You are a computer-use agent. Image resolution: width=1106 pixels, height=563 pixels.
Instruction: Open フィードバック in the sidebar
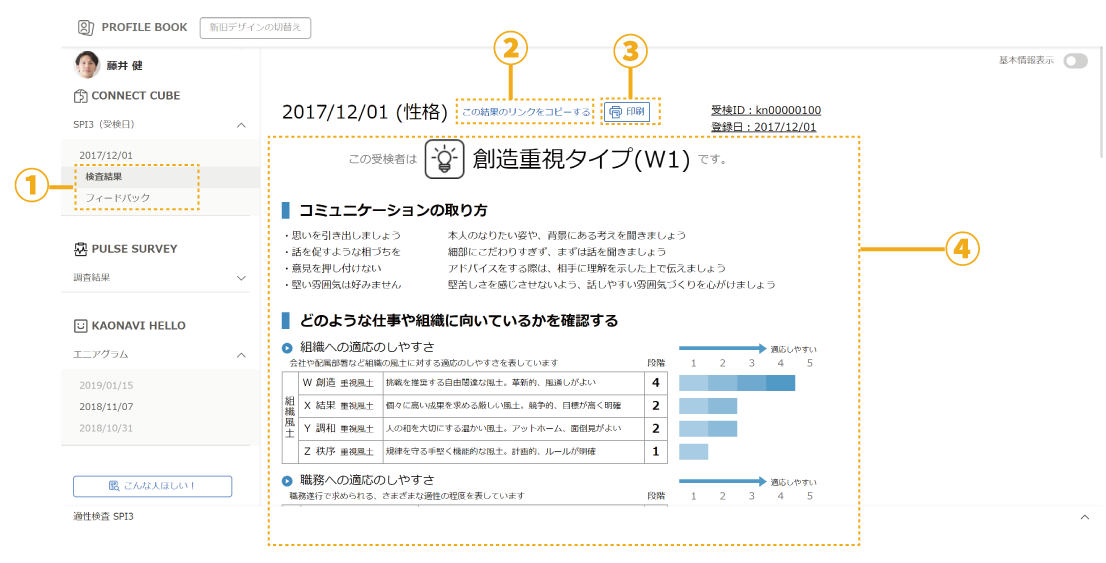pyautogui.click(x=117, y=198)
